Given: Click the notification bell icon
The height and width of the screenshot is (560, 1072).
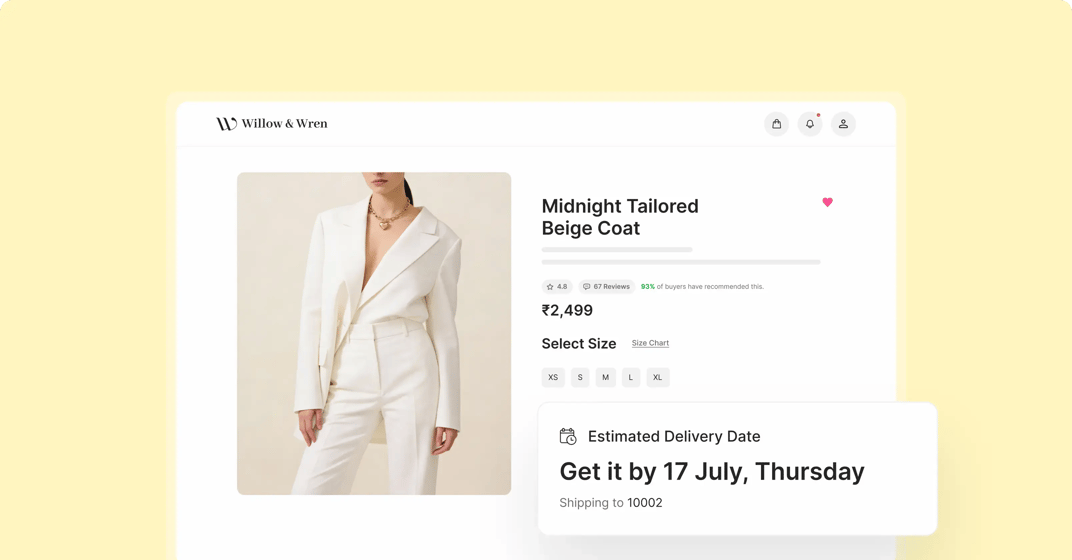Looking at the screenshot, I should click(x=809, y=124).
